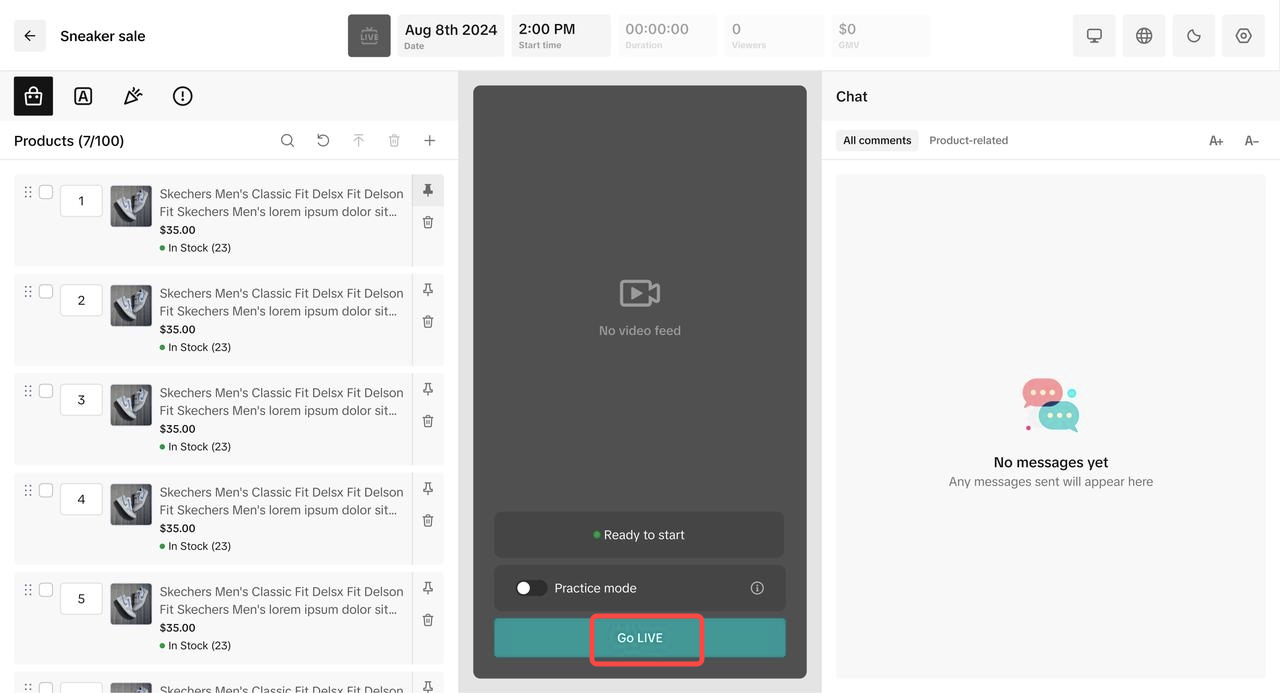This screenshot has height=693, width=1280.
Task: Open the shopping bag products tab
Action: click(33, 96)
